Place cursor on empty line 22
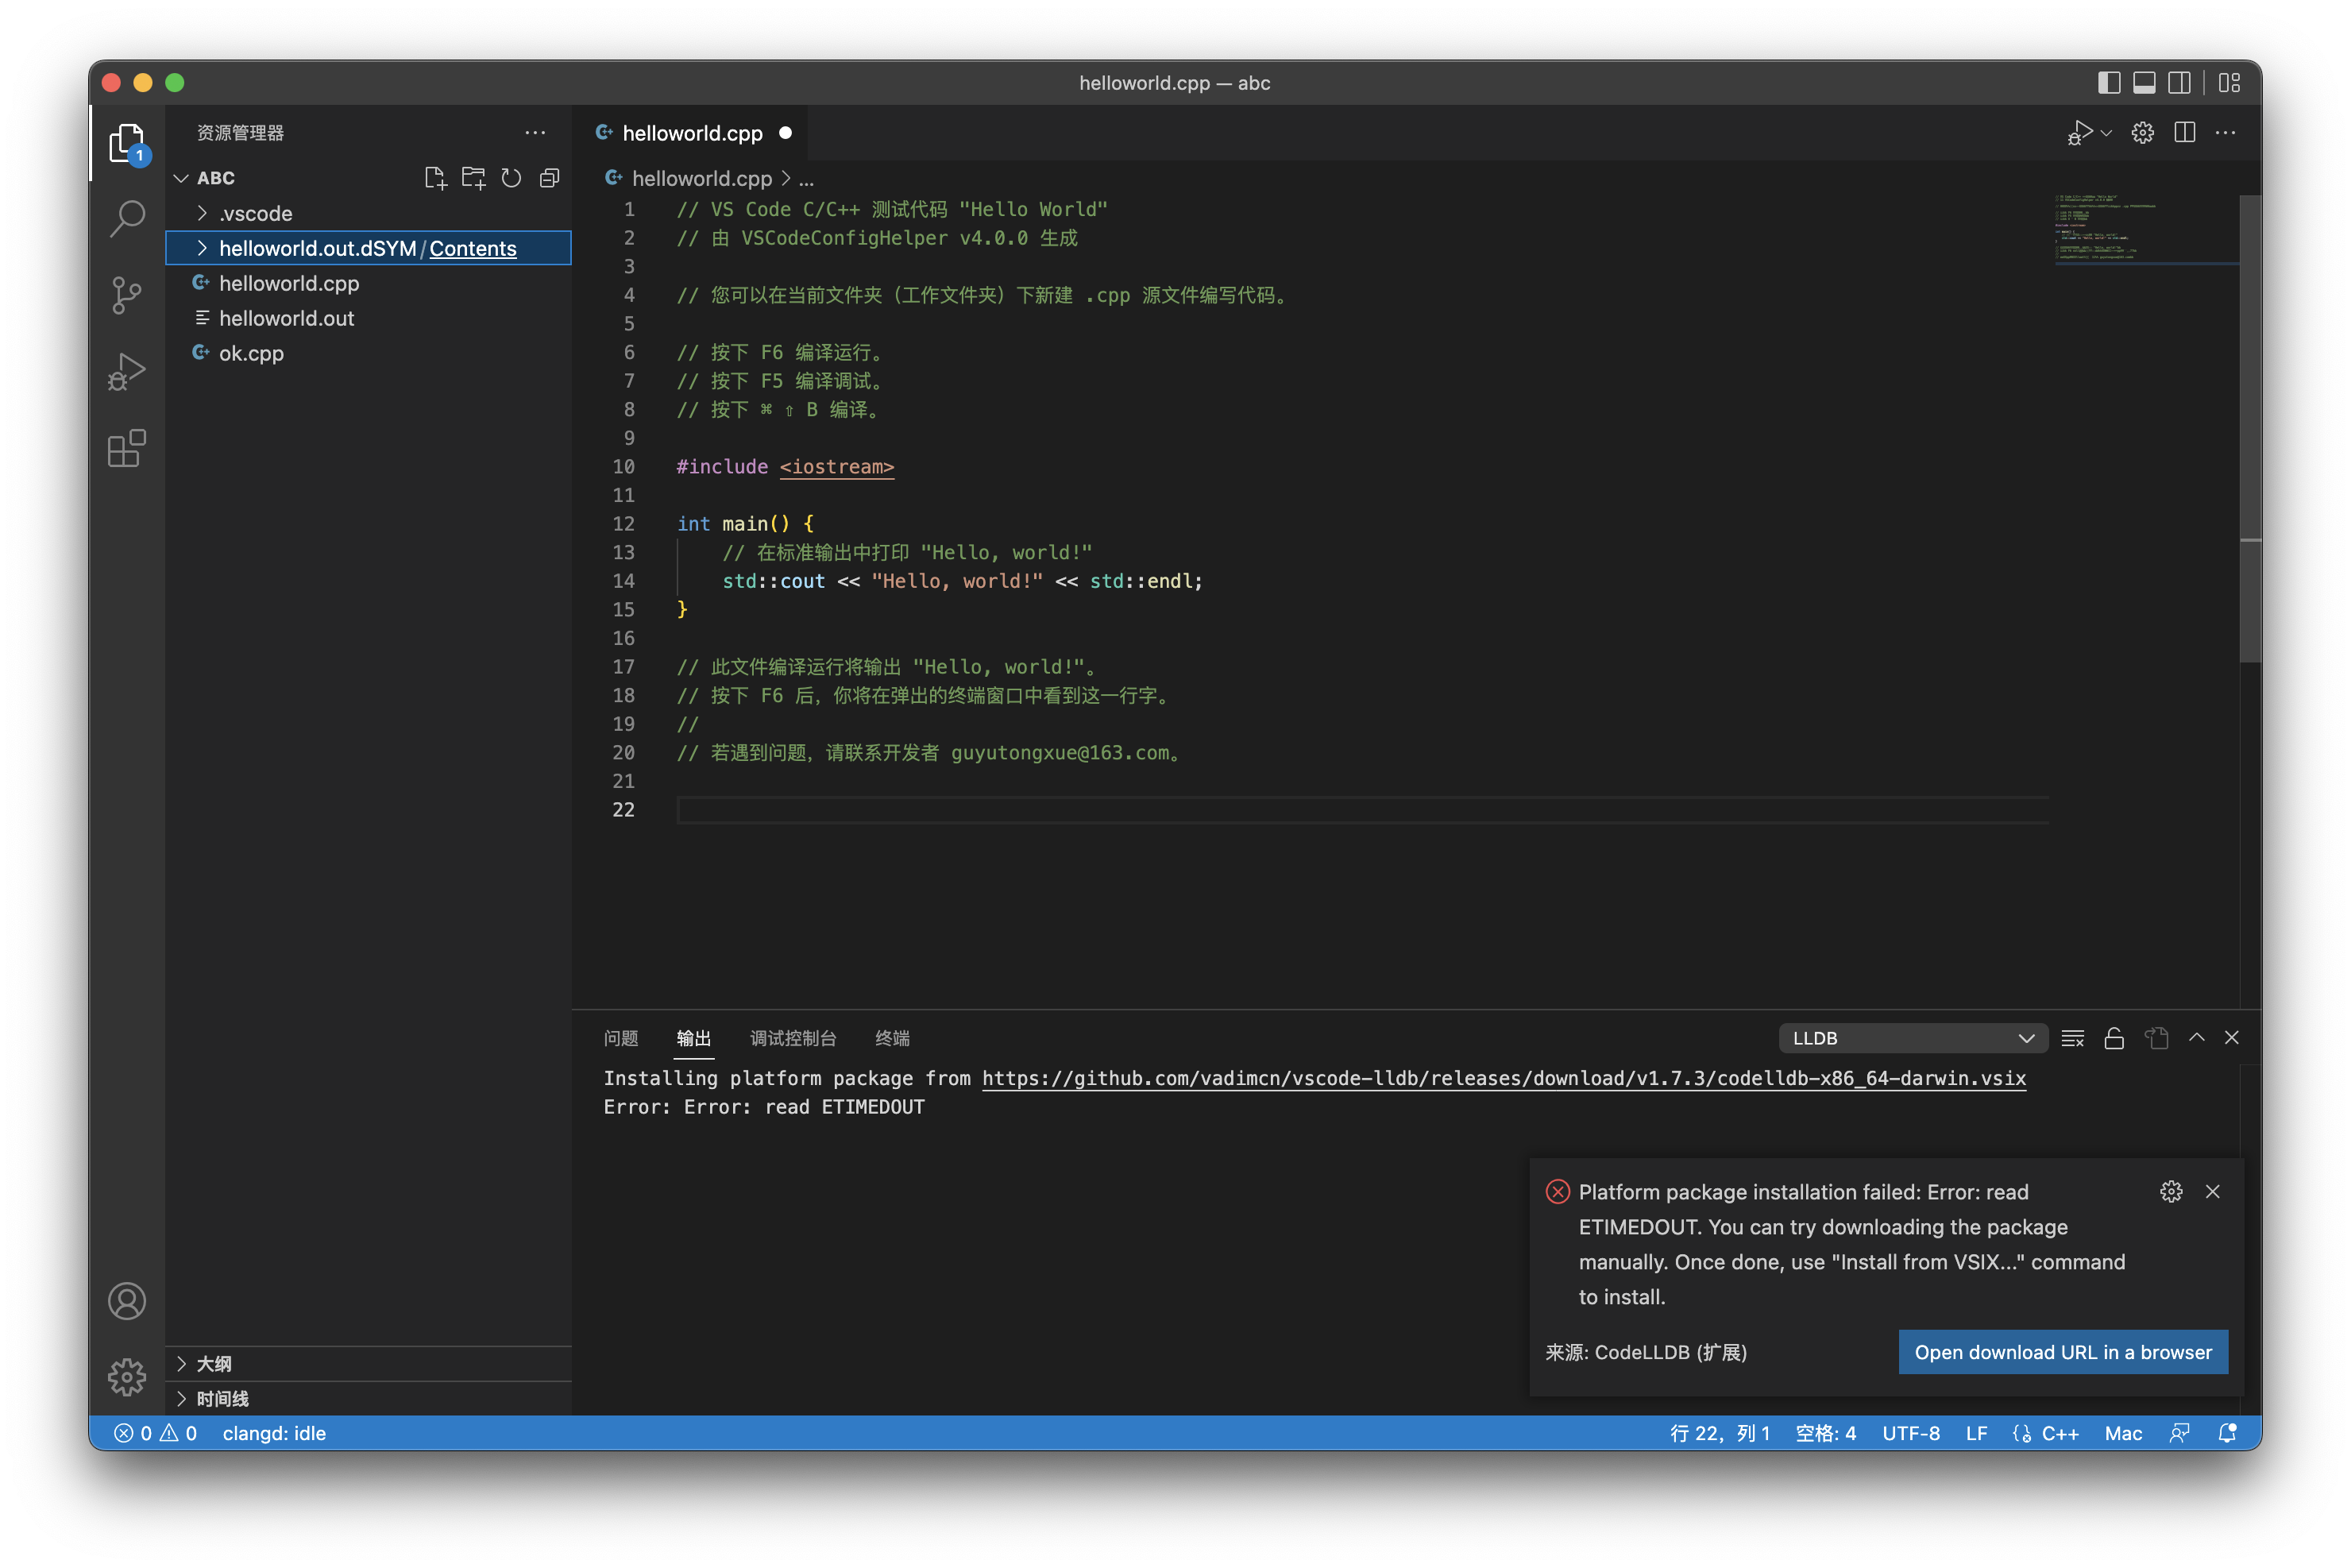 tap(1362, 810)
